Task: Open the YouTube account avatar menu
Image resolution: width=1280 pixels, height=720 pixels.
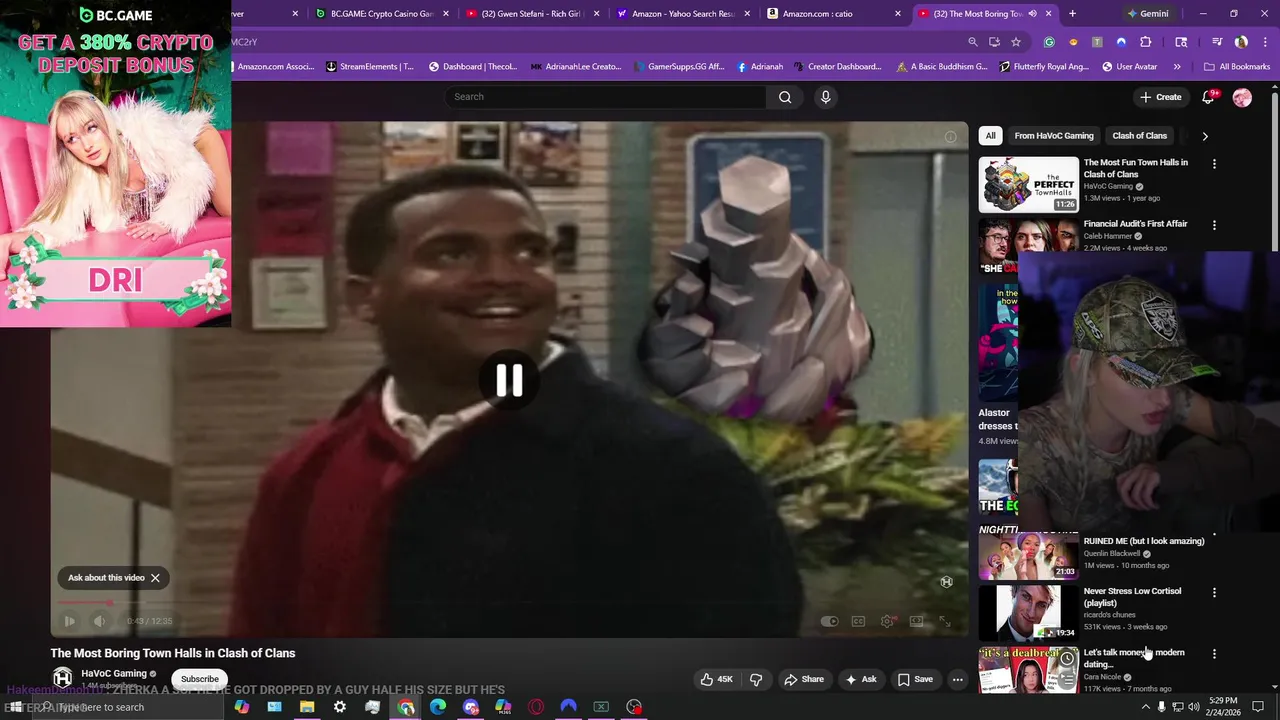Action: click(x=1242, y=97)
